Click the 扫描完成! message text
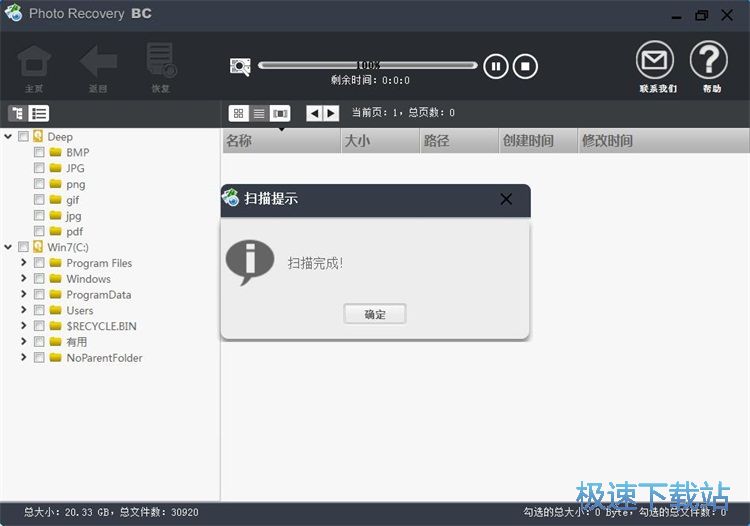The height and width of the screenshot is (526, 750). coord(315,263)
